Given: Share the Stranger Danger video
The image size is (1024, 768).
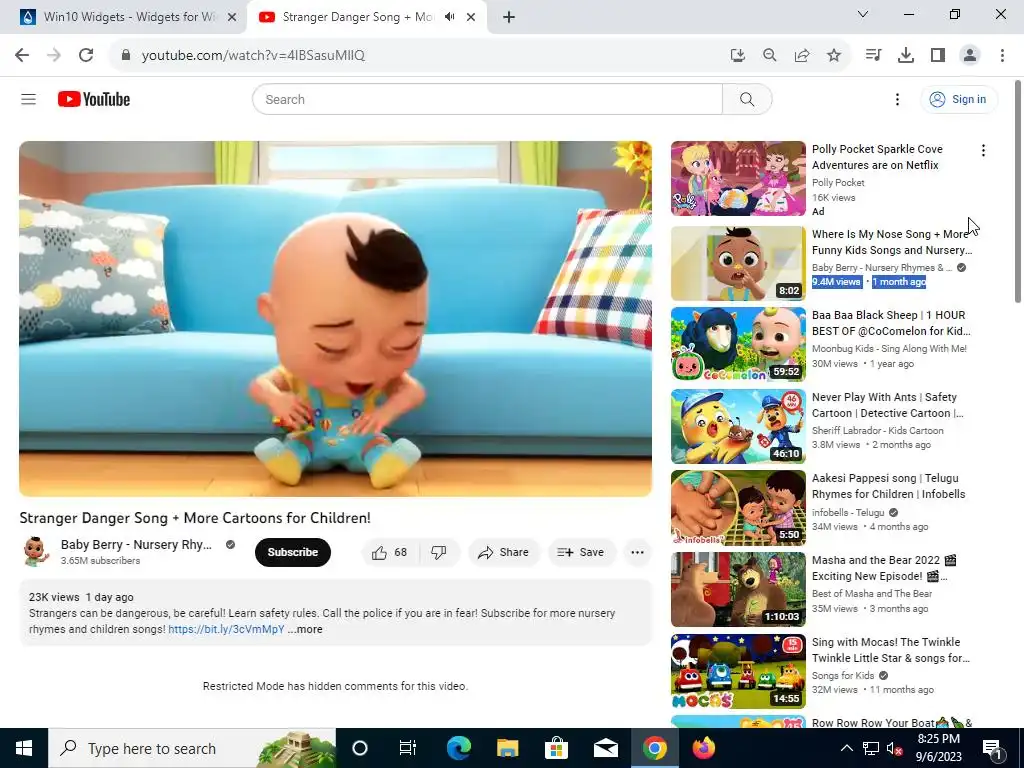Looking at the screenshot, I should tap(504, 552).
